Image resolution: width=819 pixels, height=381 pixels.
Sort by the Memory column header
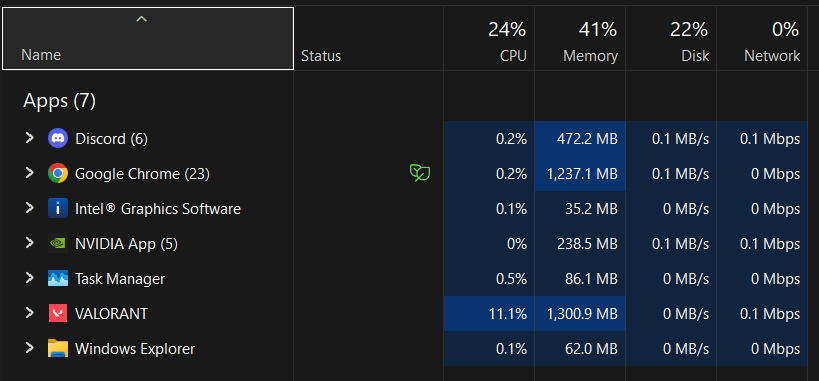click(580, 38)
